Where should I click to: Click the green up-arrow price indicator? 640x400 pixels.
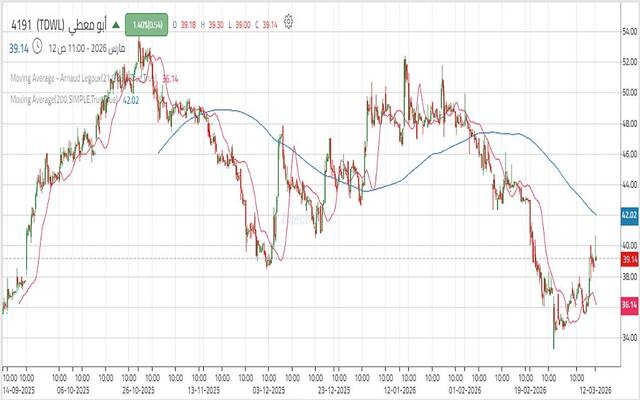pyautogui.click(x=116, y=21)
